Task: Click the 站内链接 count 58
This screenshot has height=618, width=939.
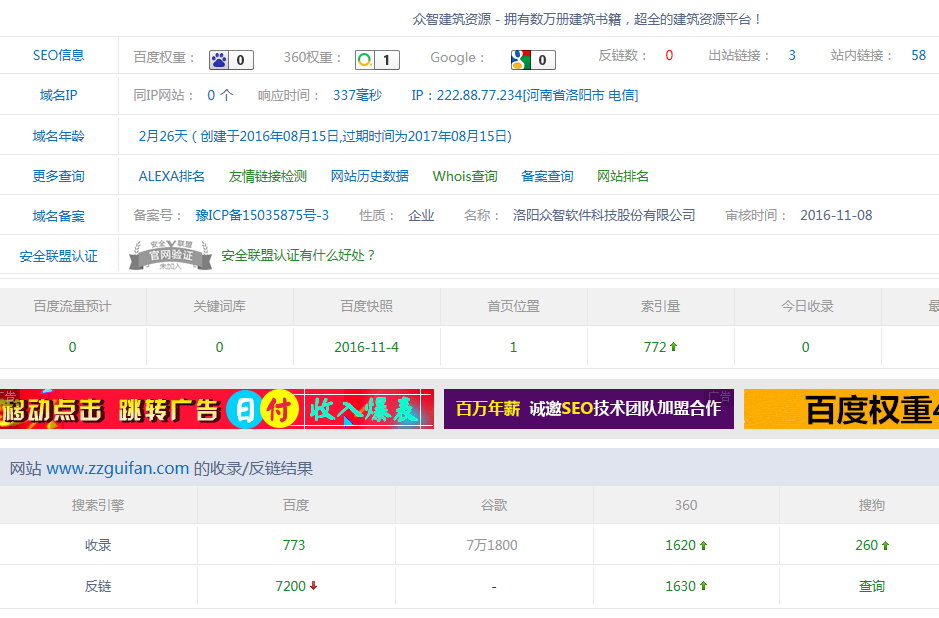Action: (x=918, y=56)
